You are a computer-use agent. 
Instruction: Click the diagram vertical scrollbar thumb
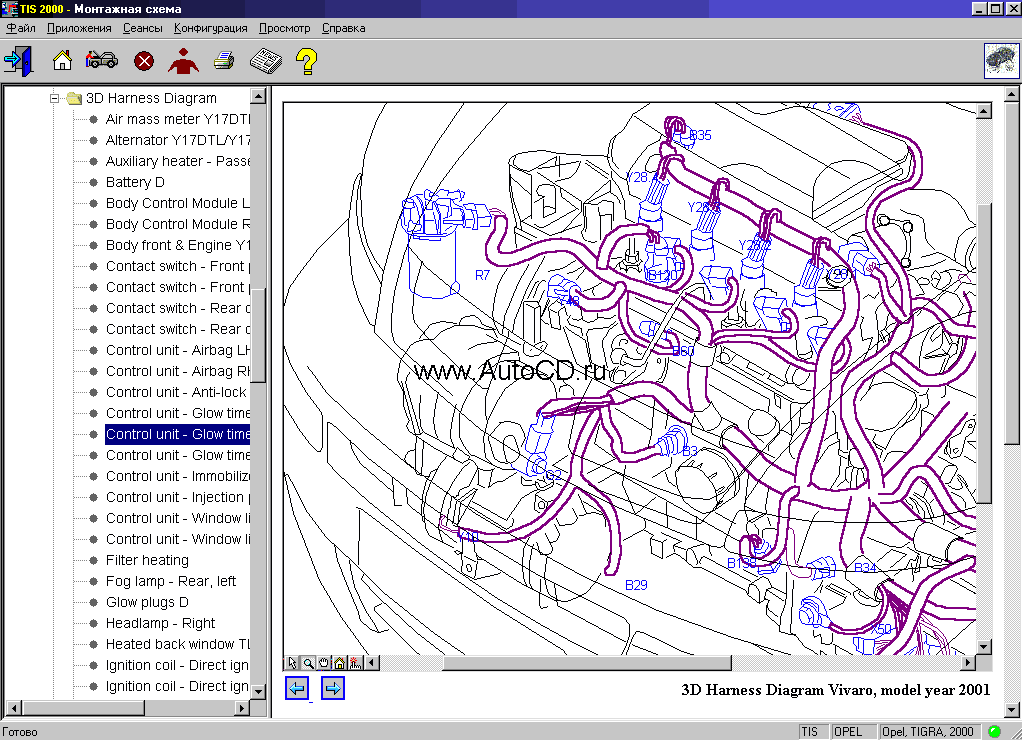pyautogui.click(x=984, y=353)
